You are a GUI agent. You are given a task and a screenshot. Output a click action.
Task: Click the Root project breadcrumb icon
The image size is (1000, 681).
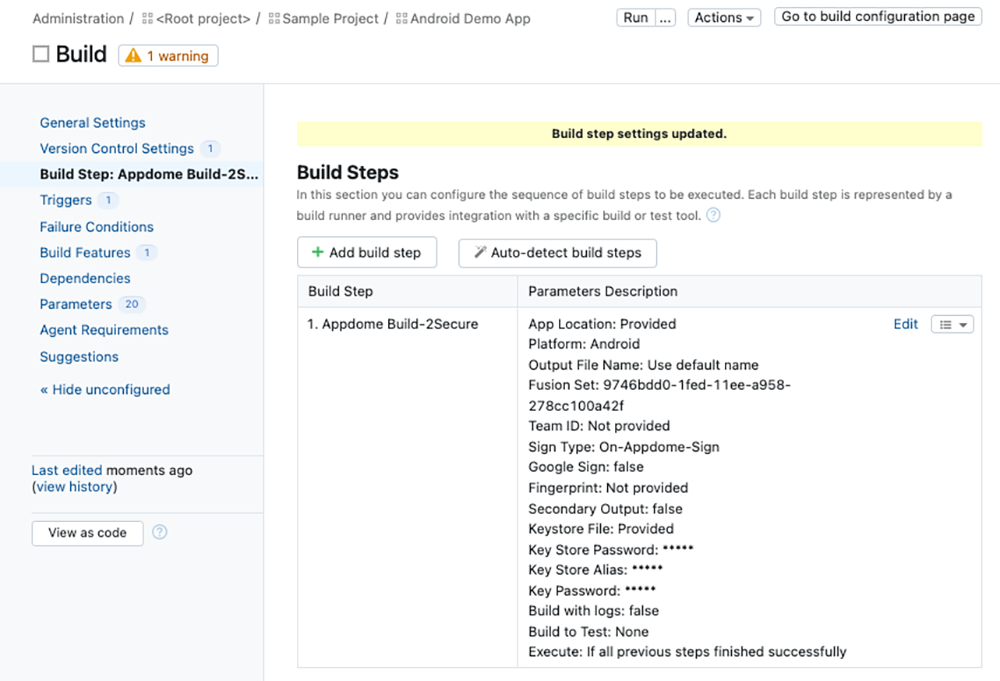pos(148,18)
